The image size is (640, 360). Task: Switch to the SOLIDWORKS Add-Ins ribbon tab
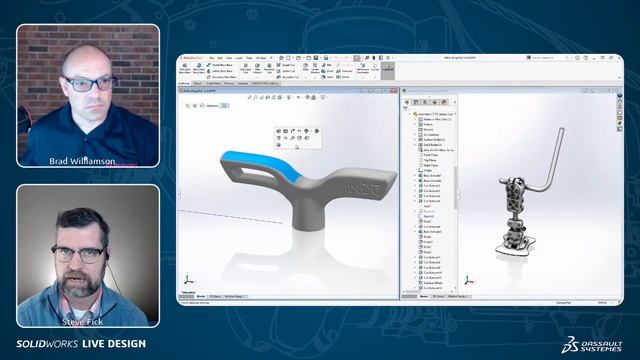tap(265, 83)
